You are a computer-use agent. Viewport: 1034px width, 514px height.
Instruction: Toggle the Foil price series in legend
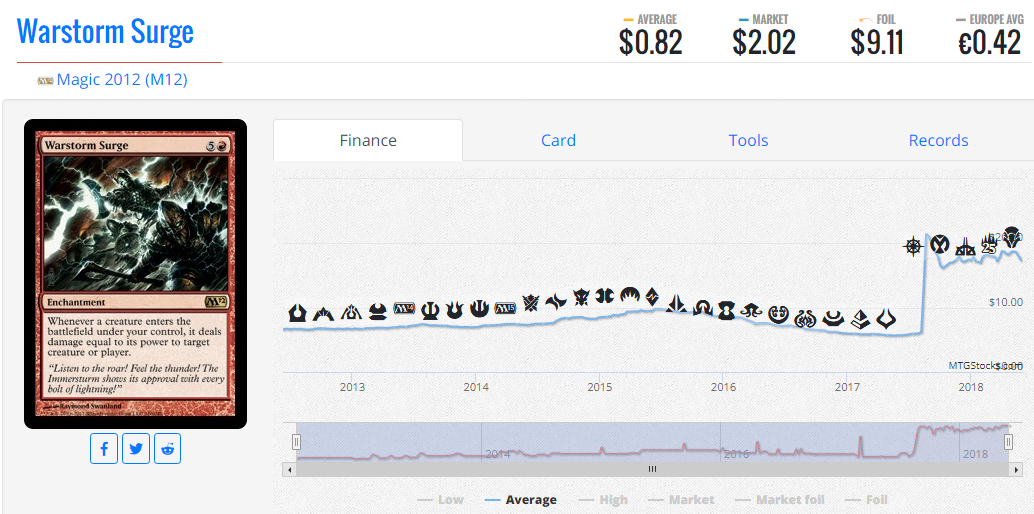point(866,500)
